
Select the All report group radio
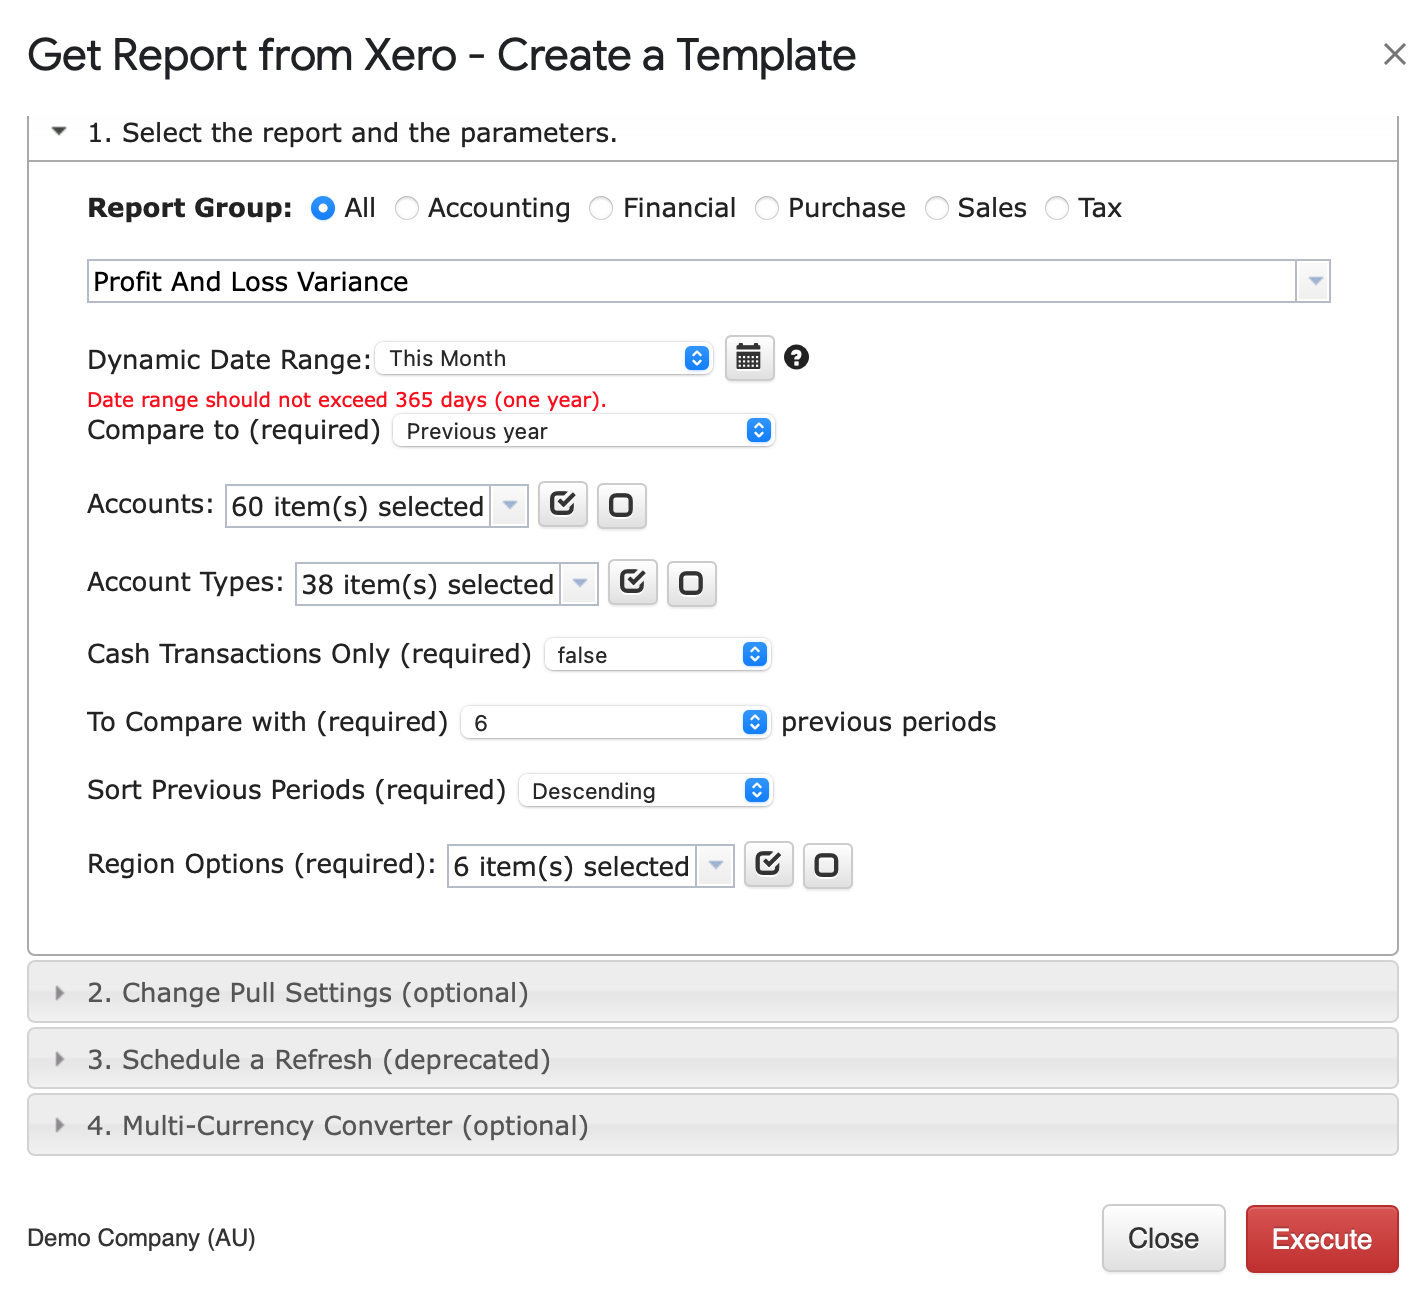point(322,208)
